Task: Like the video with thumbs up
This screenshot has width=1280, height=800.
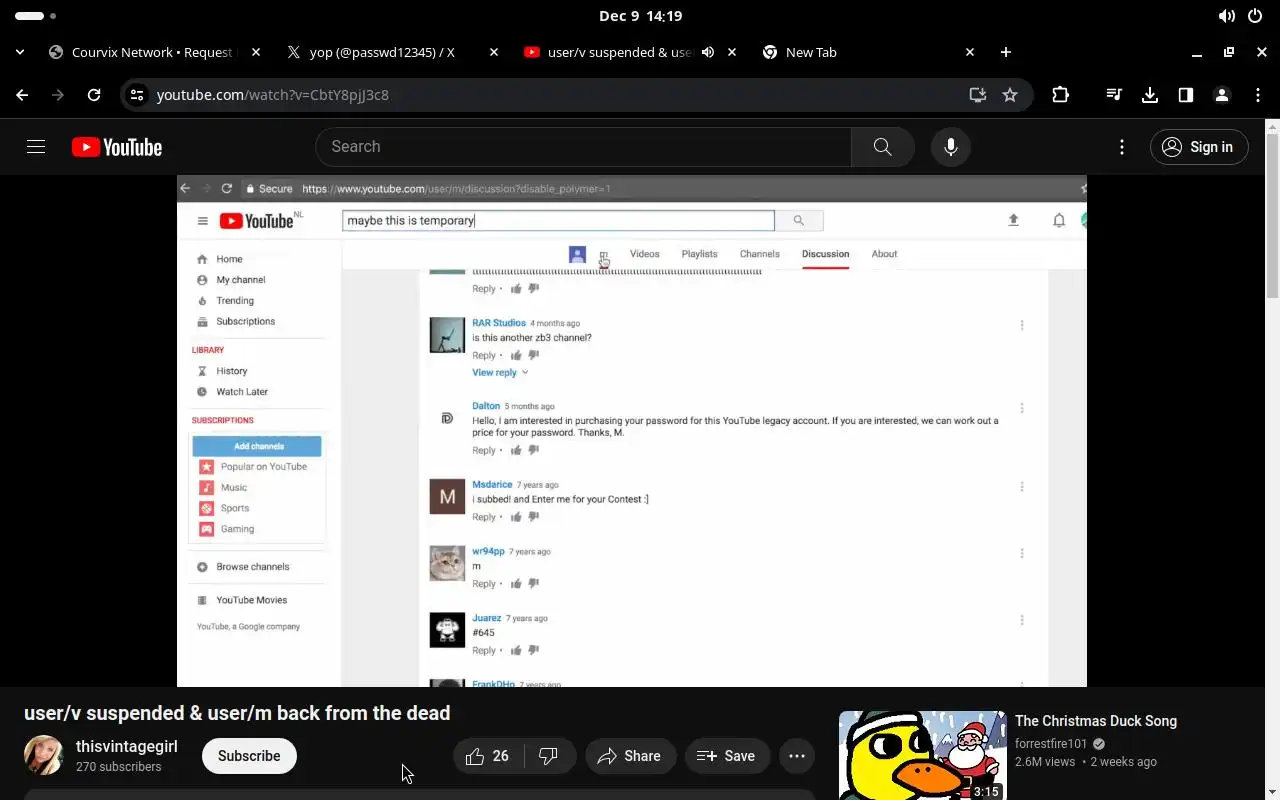Action: [x=488, y=756]
